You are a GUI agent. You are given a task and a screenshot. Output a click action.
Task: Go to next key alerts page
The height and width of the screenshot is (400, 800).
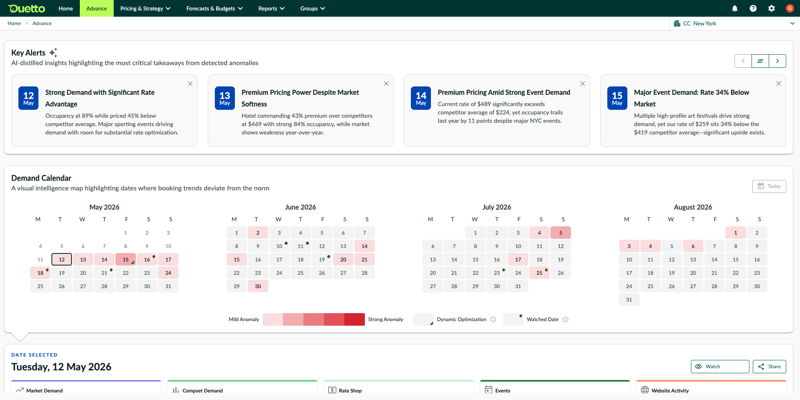tap(777, 61)
